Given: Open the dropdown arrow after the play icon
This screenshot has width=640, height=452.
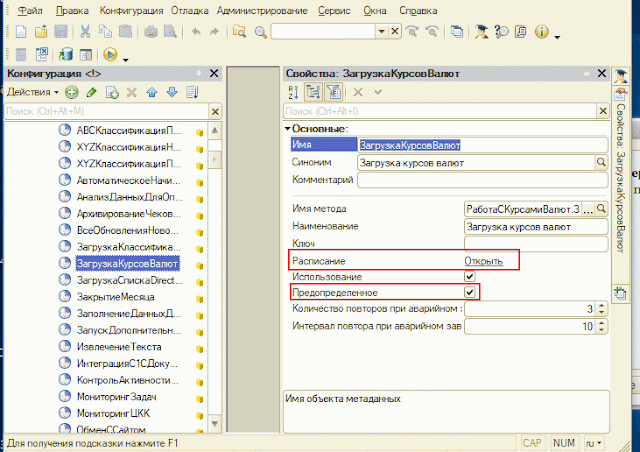Looking at the screenshot, I should pyautogui.click(x=126, y=60).
